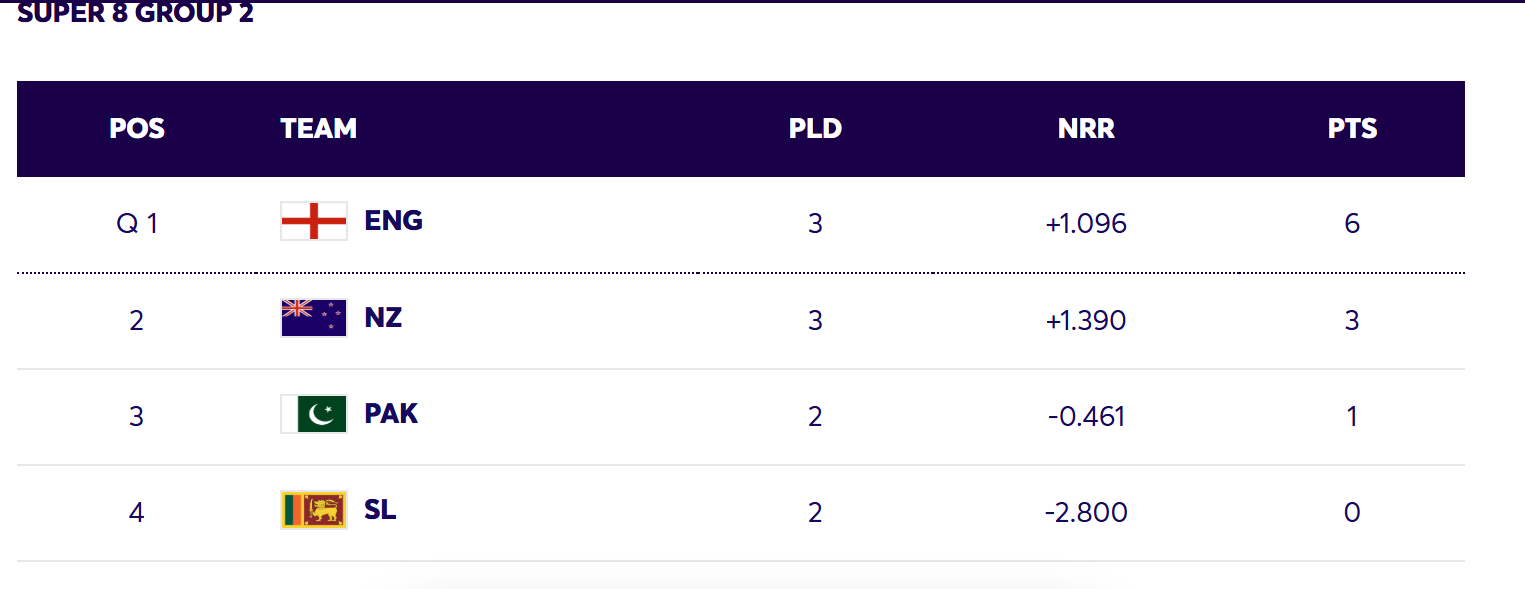Screen dimensions: 1525x589
Task: Select the SL team name
Action: point(380,511)
